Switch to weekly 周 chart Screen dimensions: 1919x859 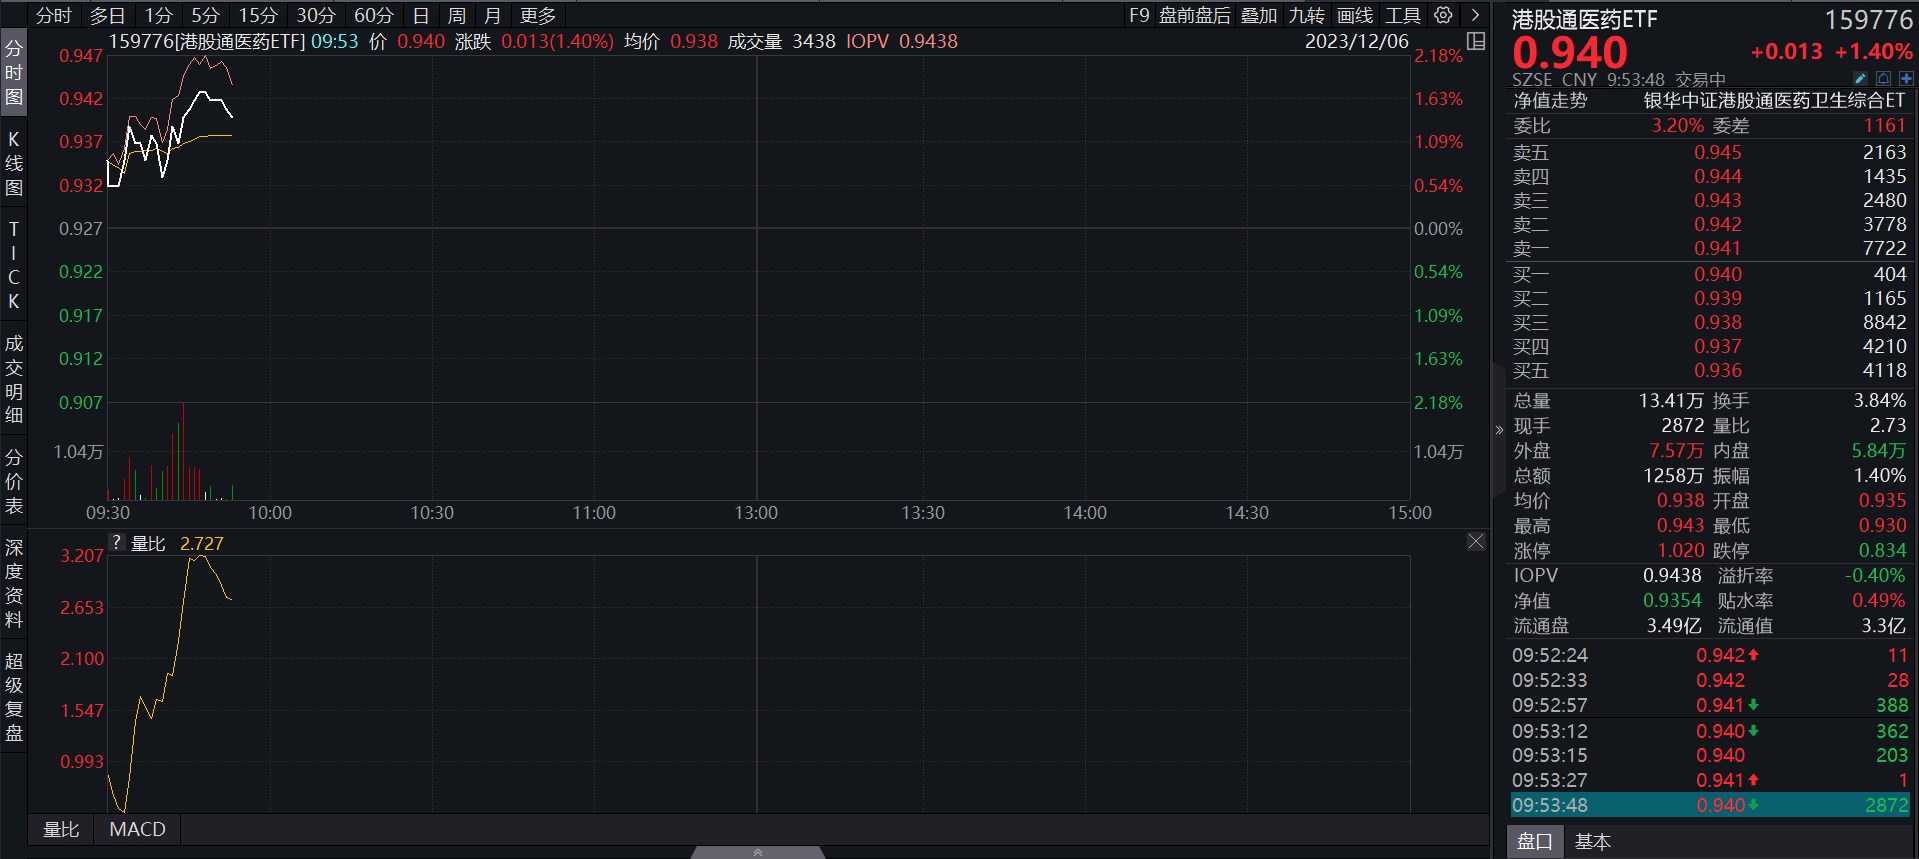(x=457, y=15)
